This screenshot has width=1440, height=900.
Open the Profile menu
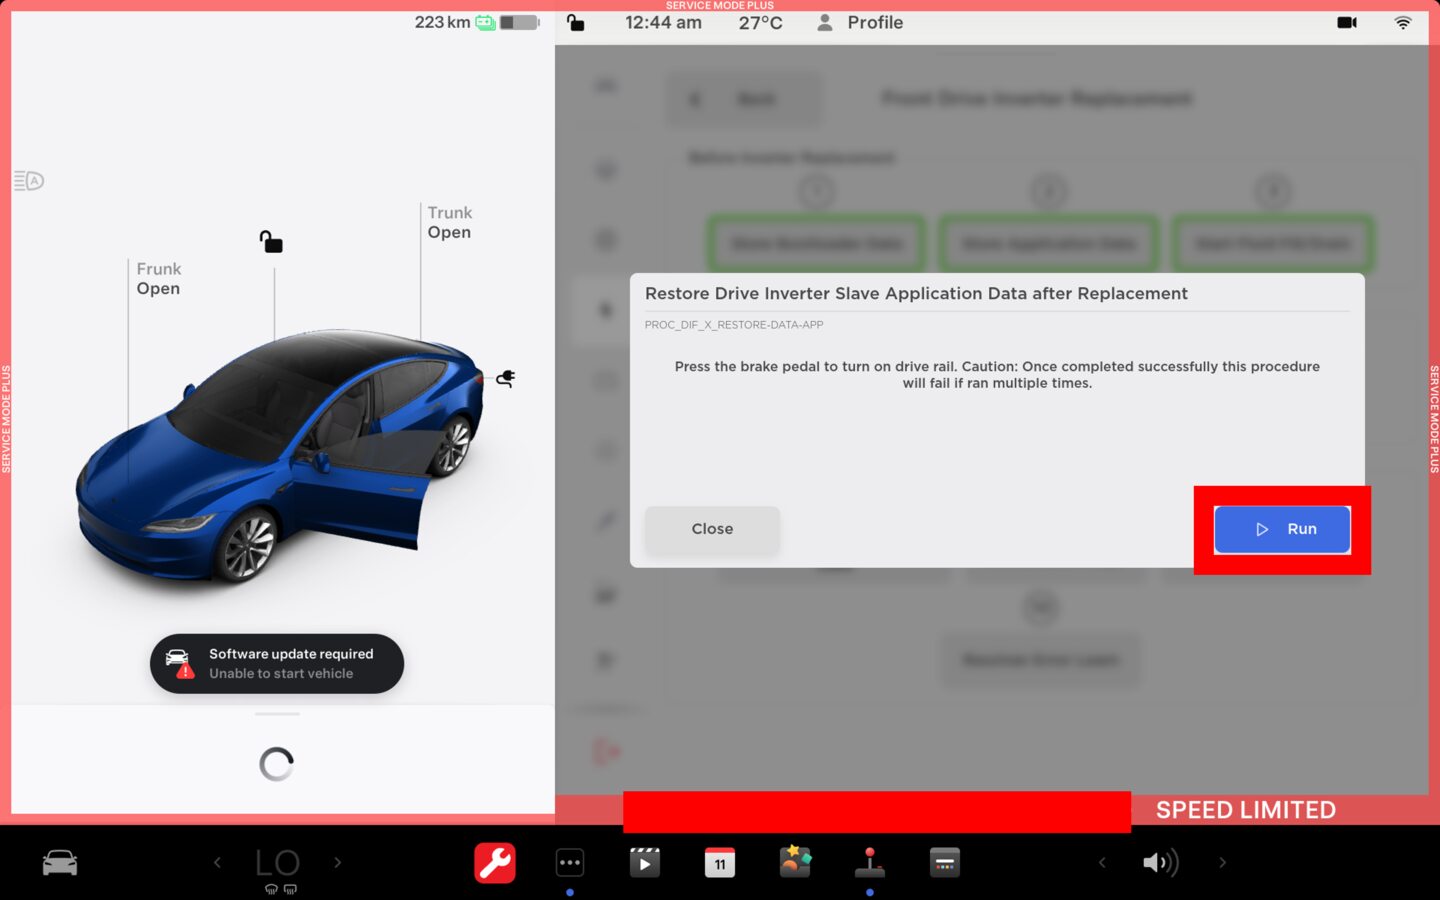[860, 22]
